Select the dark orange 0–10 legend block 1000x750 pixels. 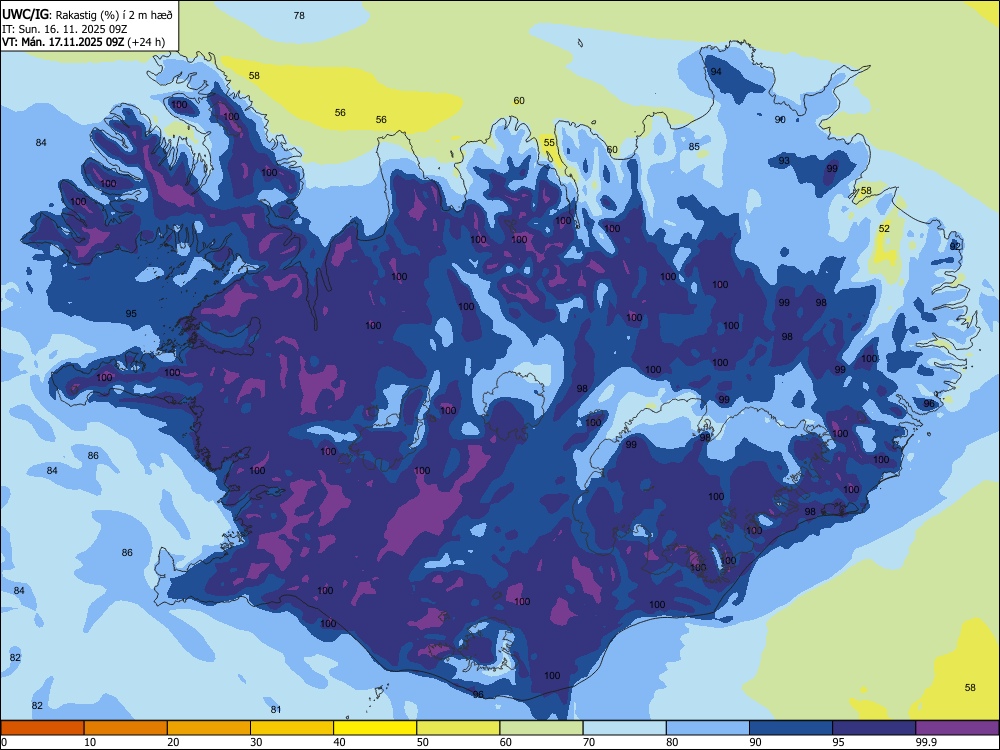[x=42, y=728]
